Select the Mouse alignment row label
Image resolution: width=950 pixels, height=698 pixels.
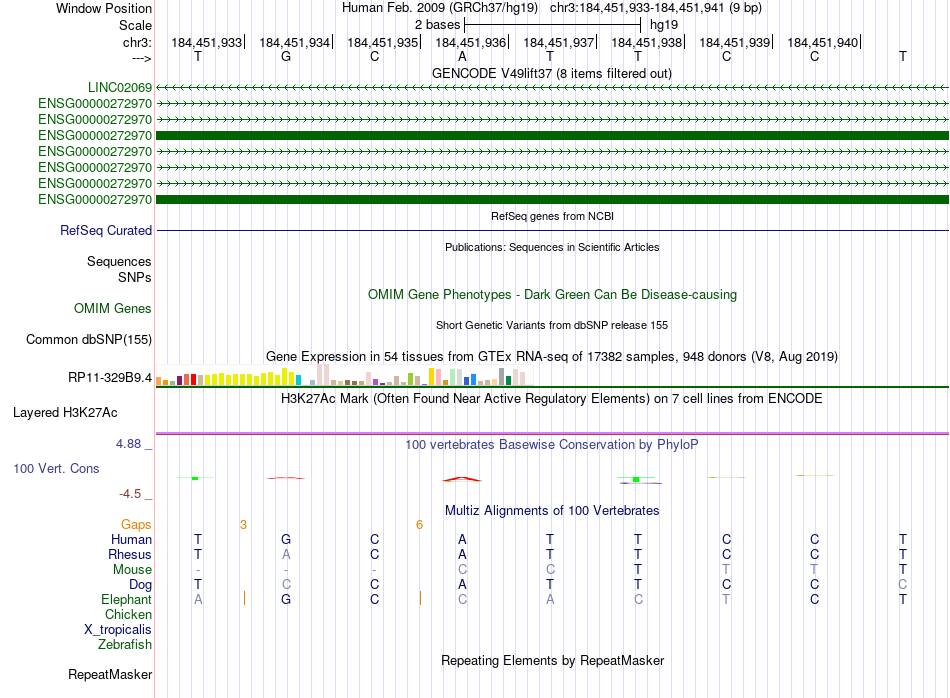pyautogui.click(x=132, y=570)
